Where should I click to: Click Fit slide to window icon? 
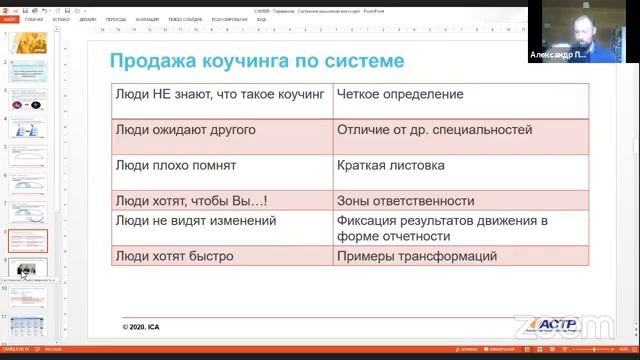tap(635, 349)
